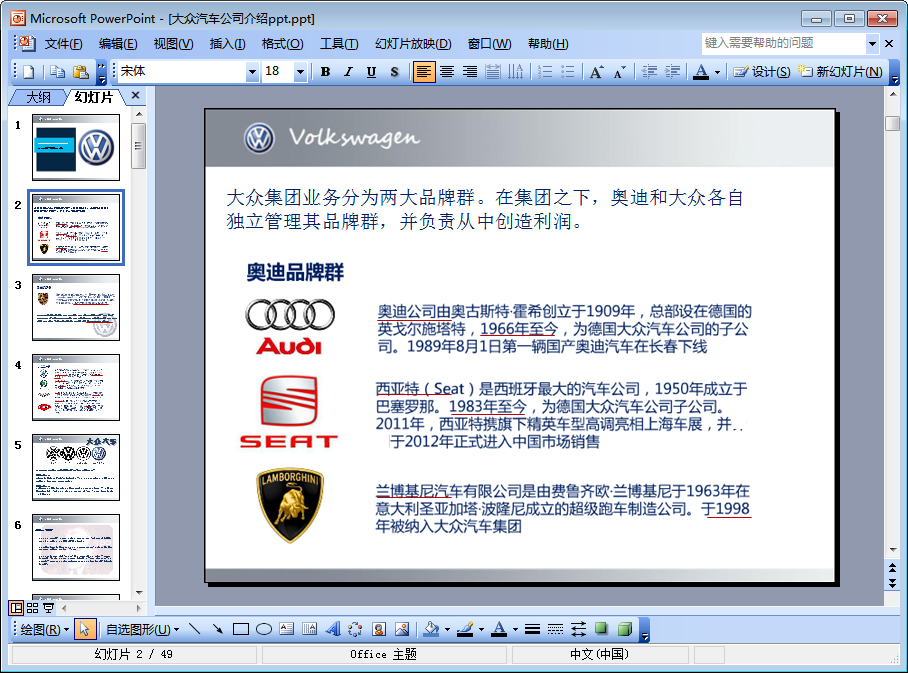Insert a horizontal Text Box
This screenshot has height=673, width=908.
tap(287, 629)
